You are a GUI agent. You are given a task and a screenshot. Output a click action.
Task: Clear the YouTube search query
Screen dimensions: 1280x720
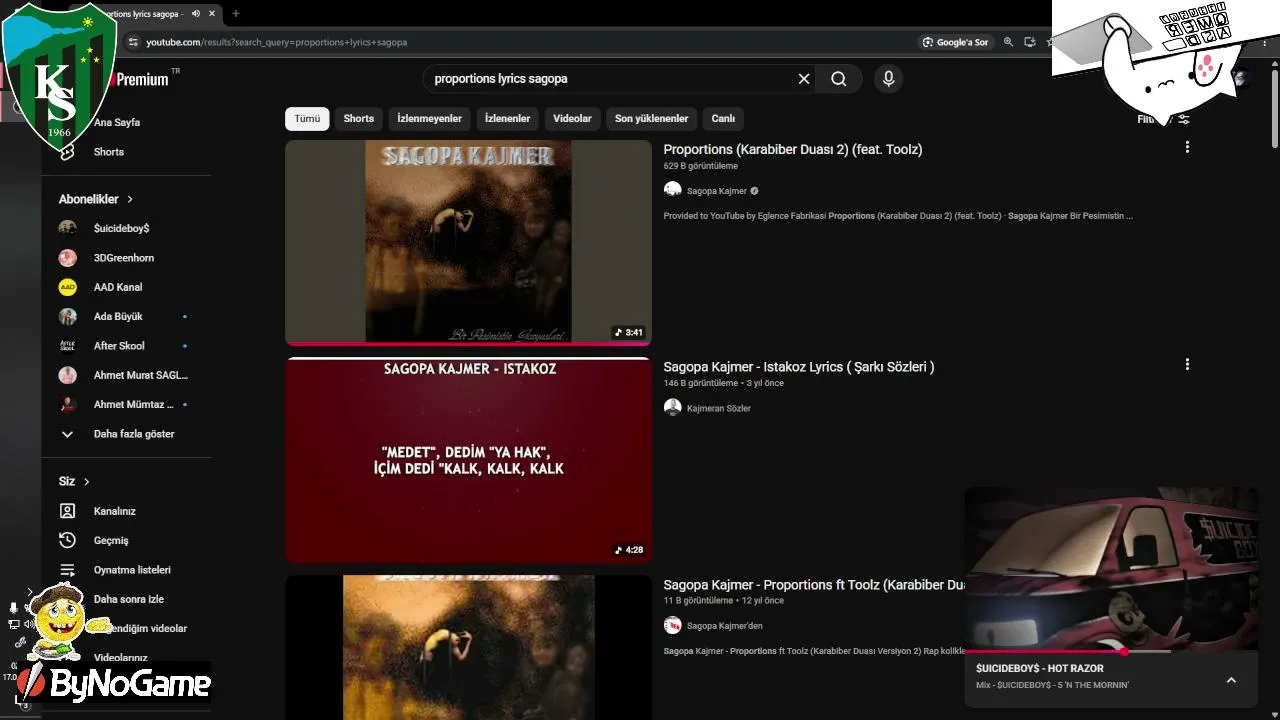point(804,79)
